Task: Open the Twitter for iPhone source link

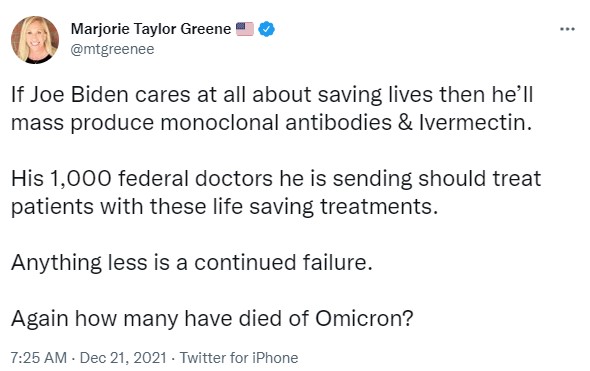Action: pos(239,357)
